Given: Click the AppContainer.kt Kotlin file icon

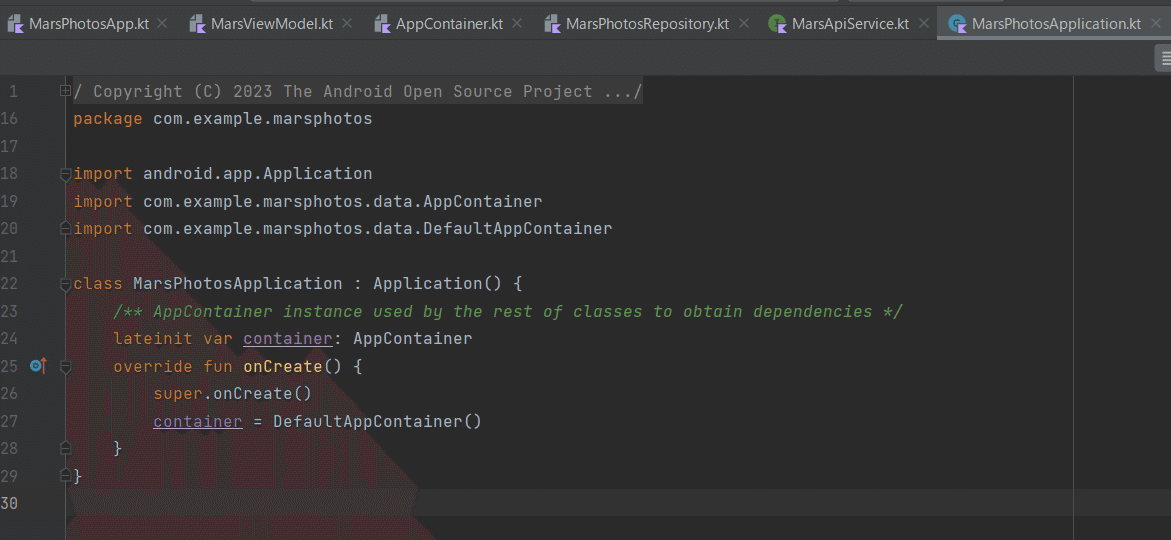Looking at the screenshot, I should click(x=382, y=24).
